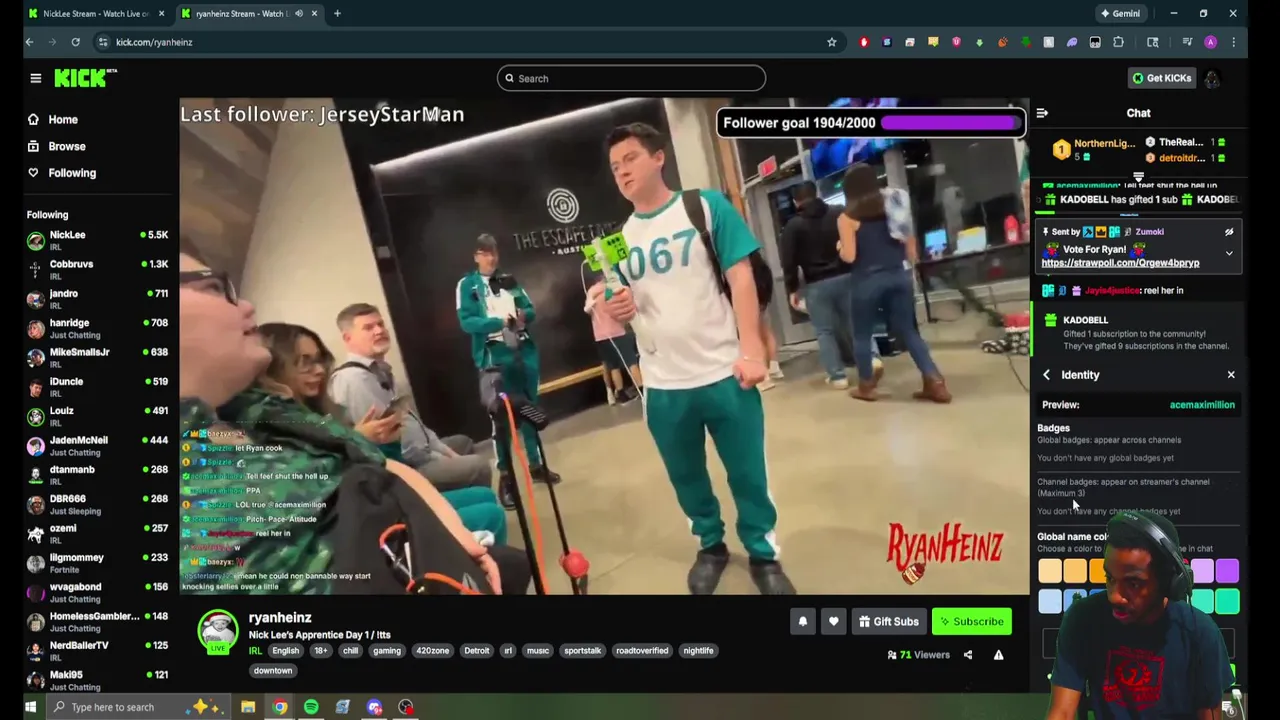The width and height of the screenshot is (1280, 720).
Task: Open wvagabond channel in sidebar
Action: coord(98,592)
